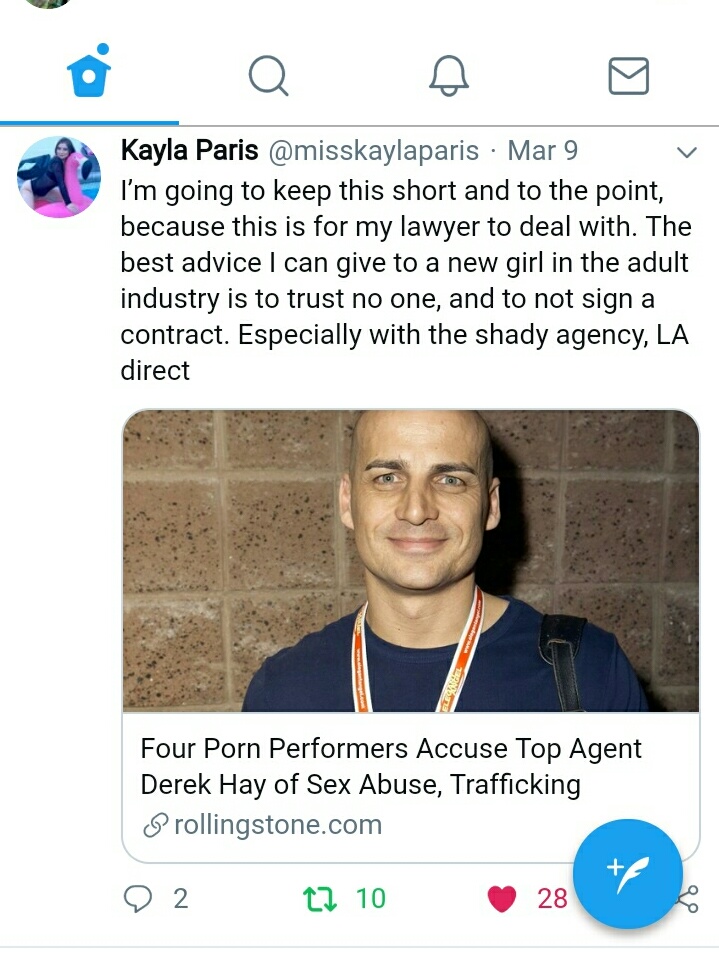The image size is (719, 960).
Task: Open the Home timeline tab
Action: [x=89, y=72]
